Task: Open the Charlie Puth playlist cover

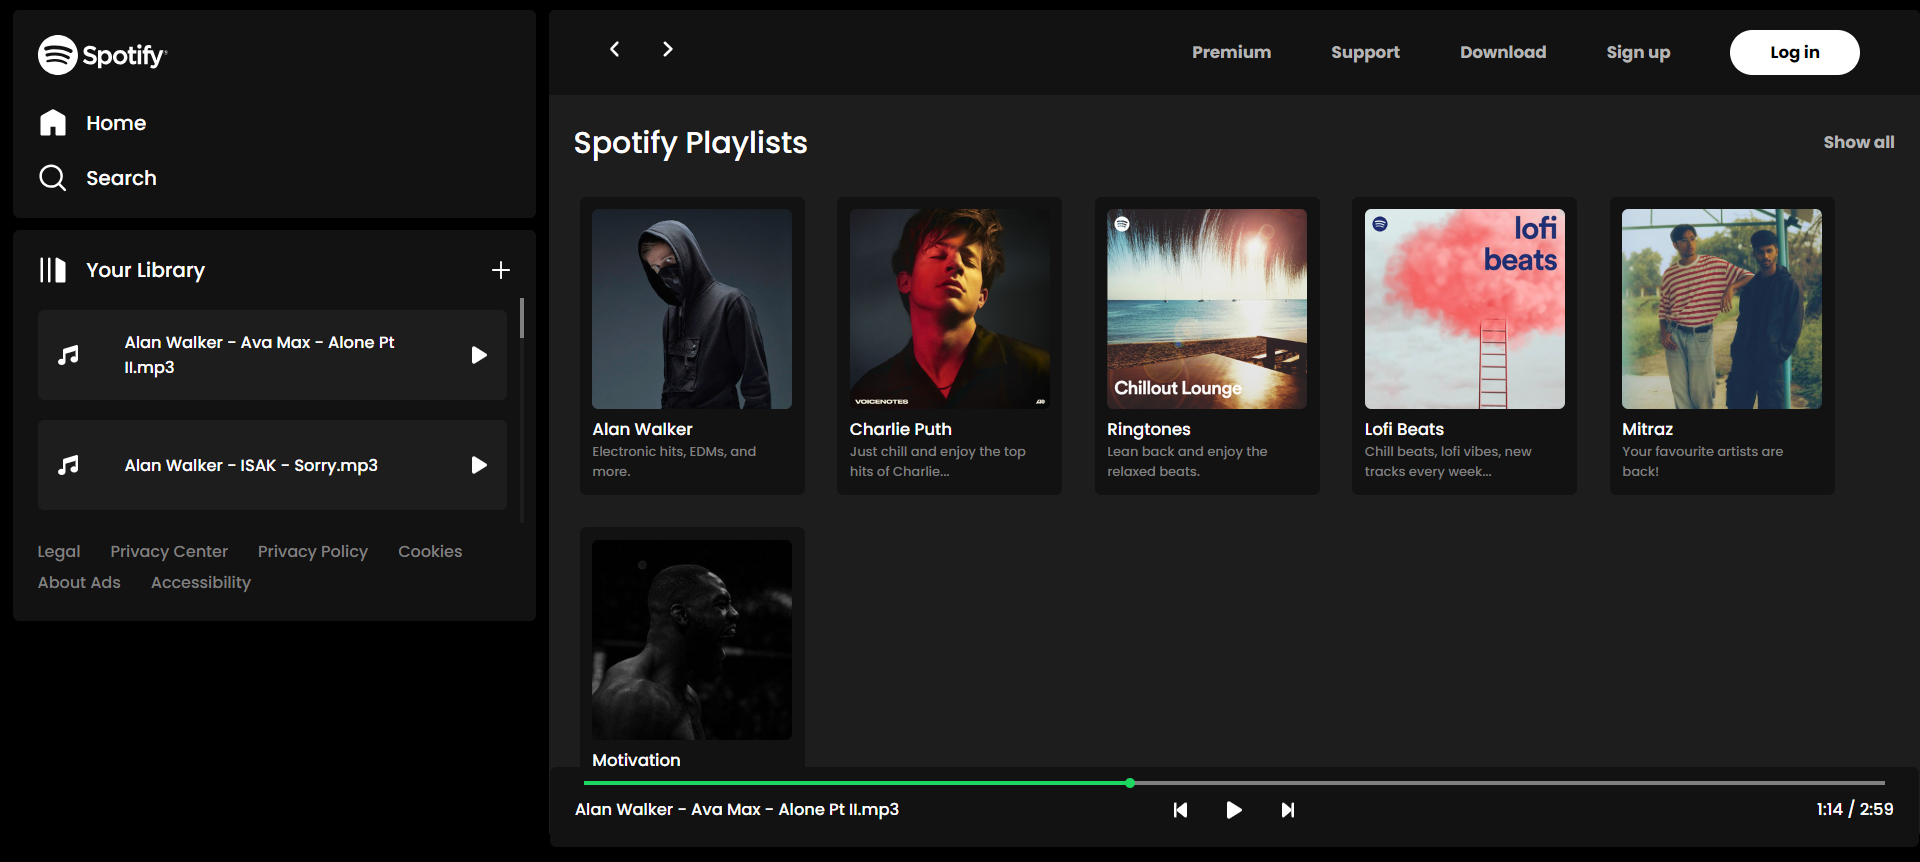Action: 950,309
